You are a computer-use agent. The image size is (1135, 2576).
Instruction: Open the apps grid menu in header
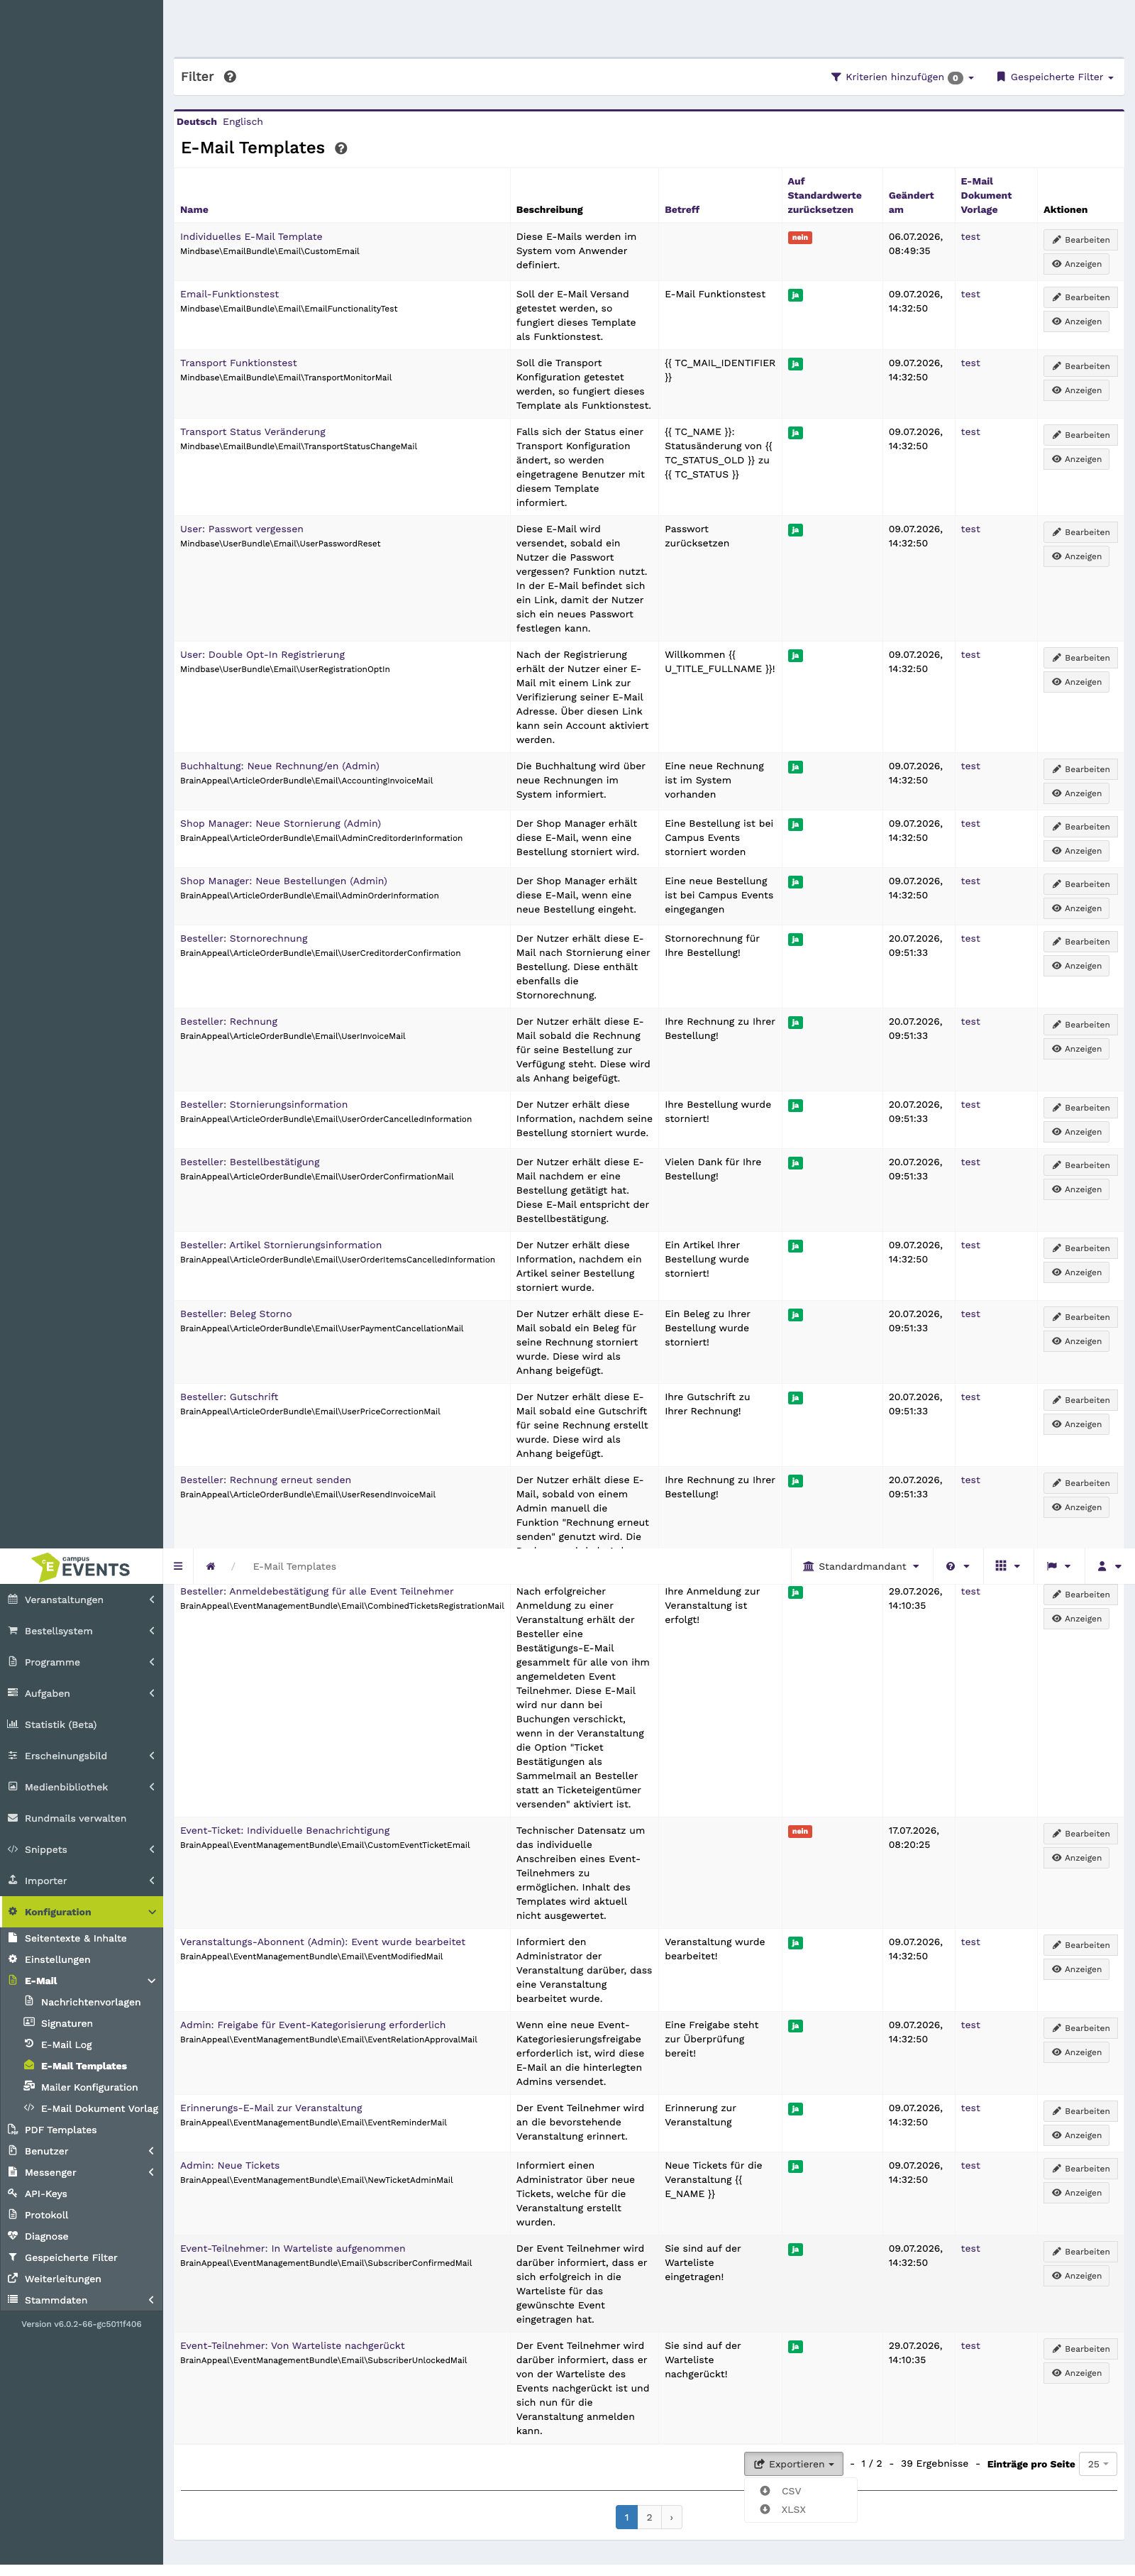click(x=1007, y=1566)
